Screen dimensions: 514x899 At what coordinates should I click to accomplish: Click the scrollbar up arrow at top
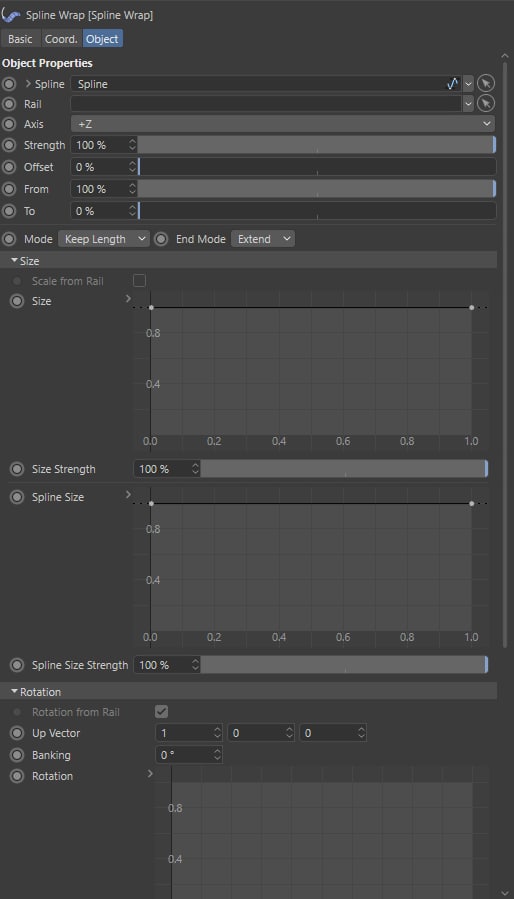click(505, 56)
